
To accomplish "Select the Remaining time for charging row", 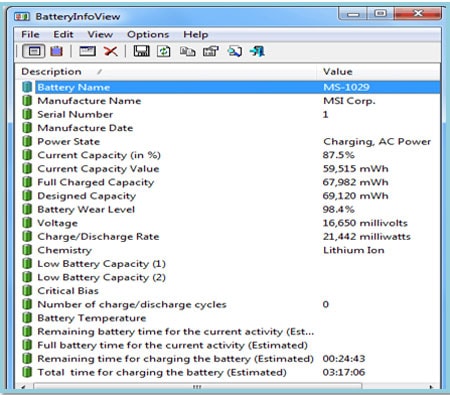I will click(x=228, y=359).
